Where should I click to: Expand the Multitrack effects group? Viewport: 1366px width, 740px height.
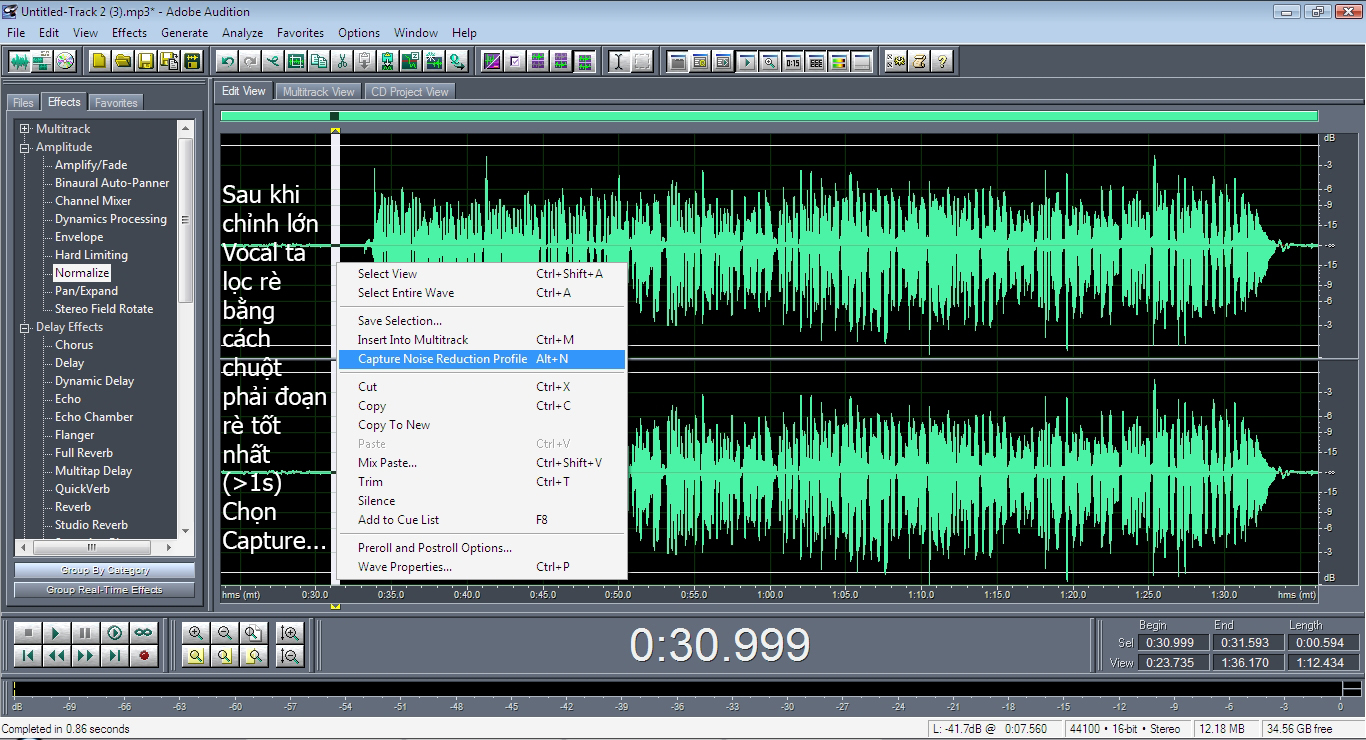(x=25, y=129)
